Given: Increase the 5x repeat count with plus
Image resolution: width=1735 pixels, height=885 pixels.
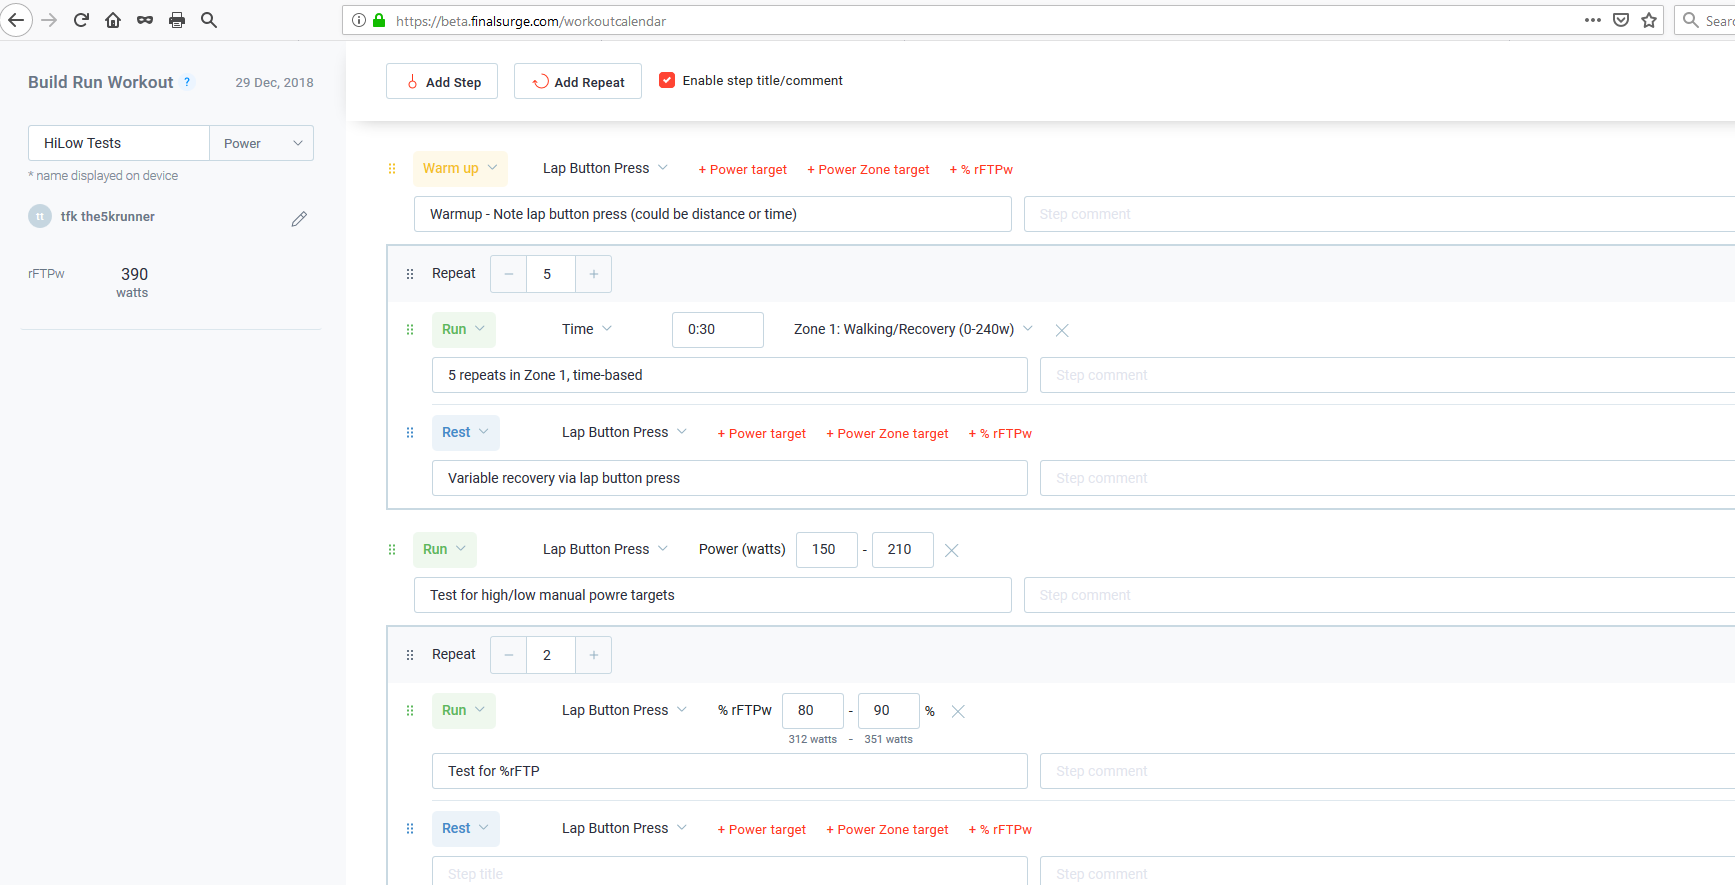Looking at the screenshot, I should (x=593, y=274).
